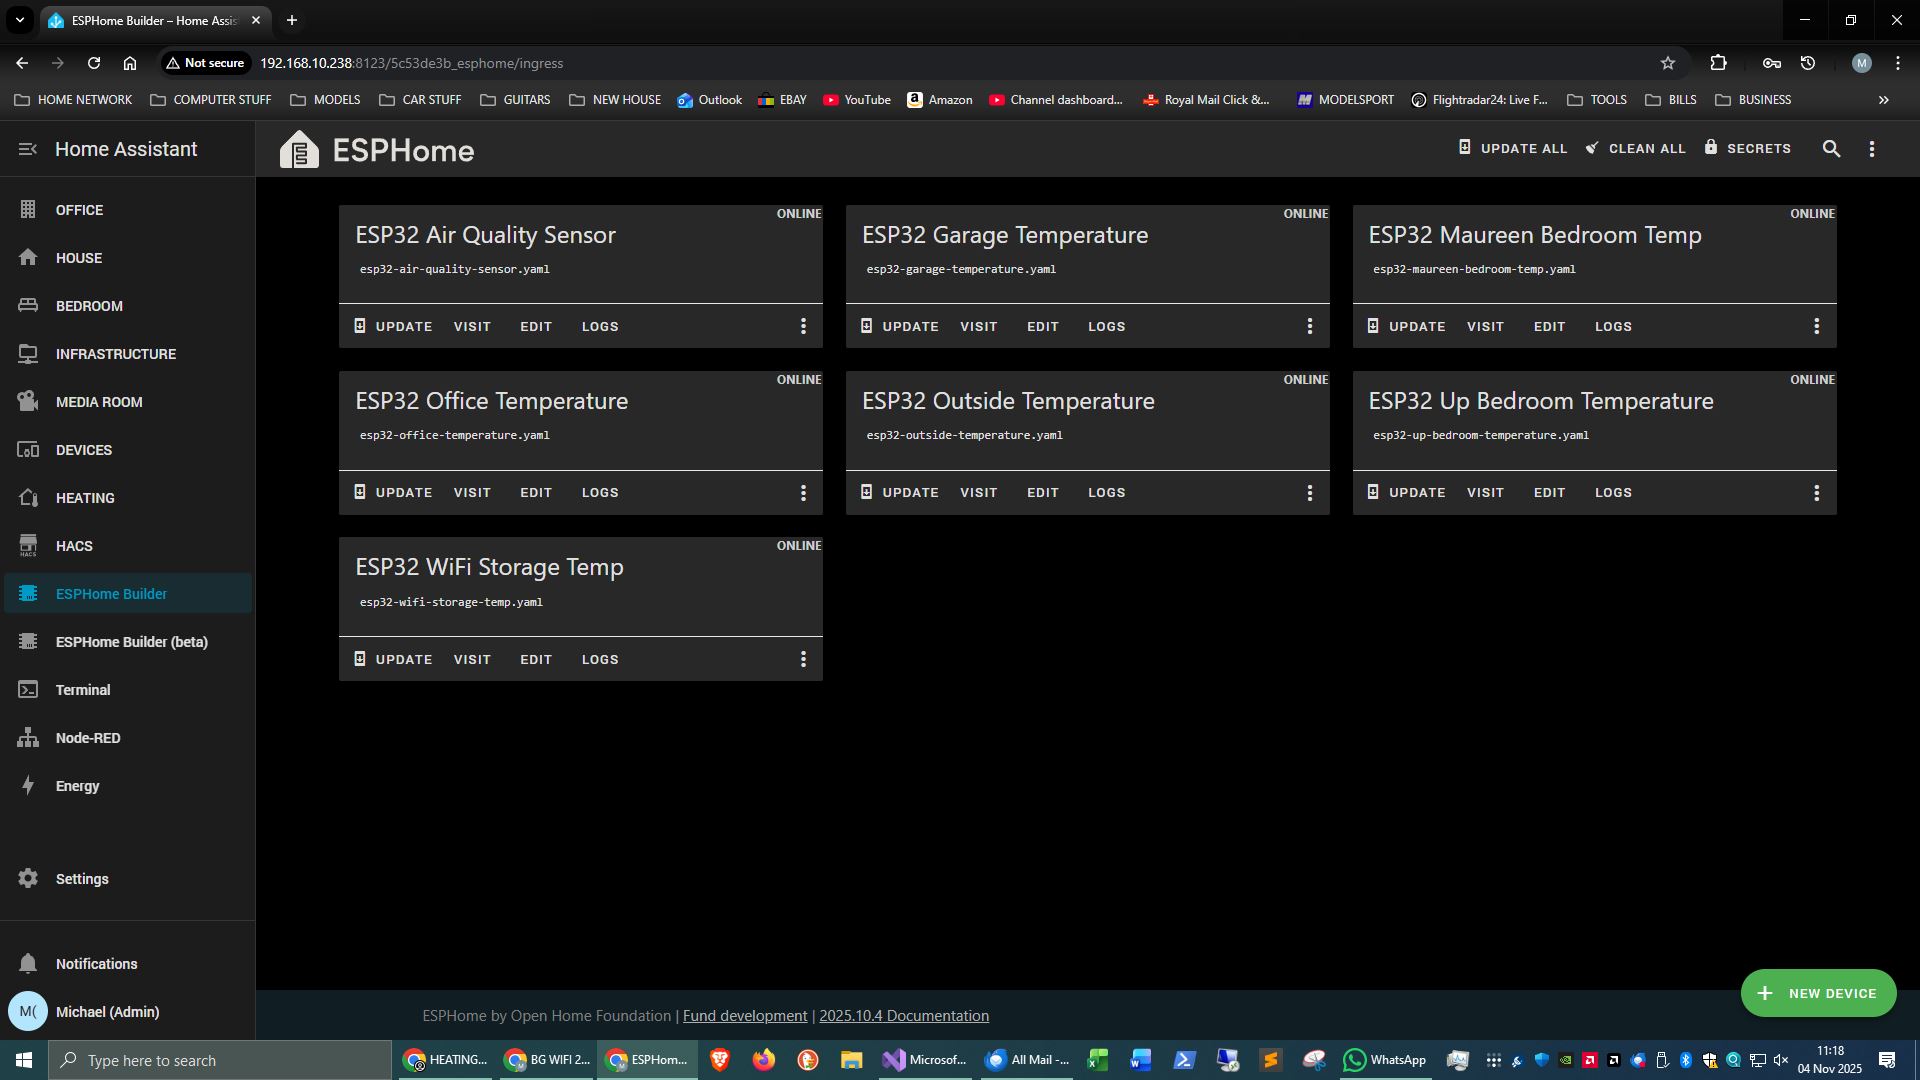Click UPDATE ALL in the ESPHome header
Image resolution: width=1920 pixels, height=1080 pixels.
pyautogui.click(x=1513, y=148)
